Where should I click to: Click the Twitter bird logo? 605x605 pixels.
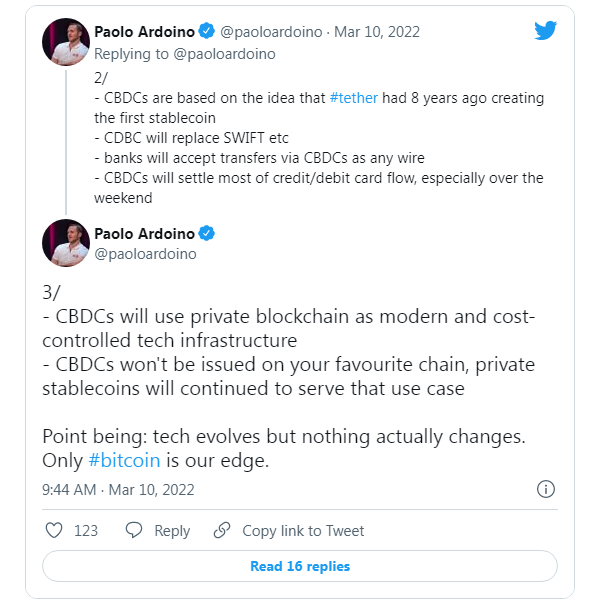(545, 30)
